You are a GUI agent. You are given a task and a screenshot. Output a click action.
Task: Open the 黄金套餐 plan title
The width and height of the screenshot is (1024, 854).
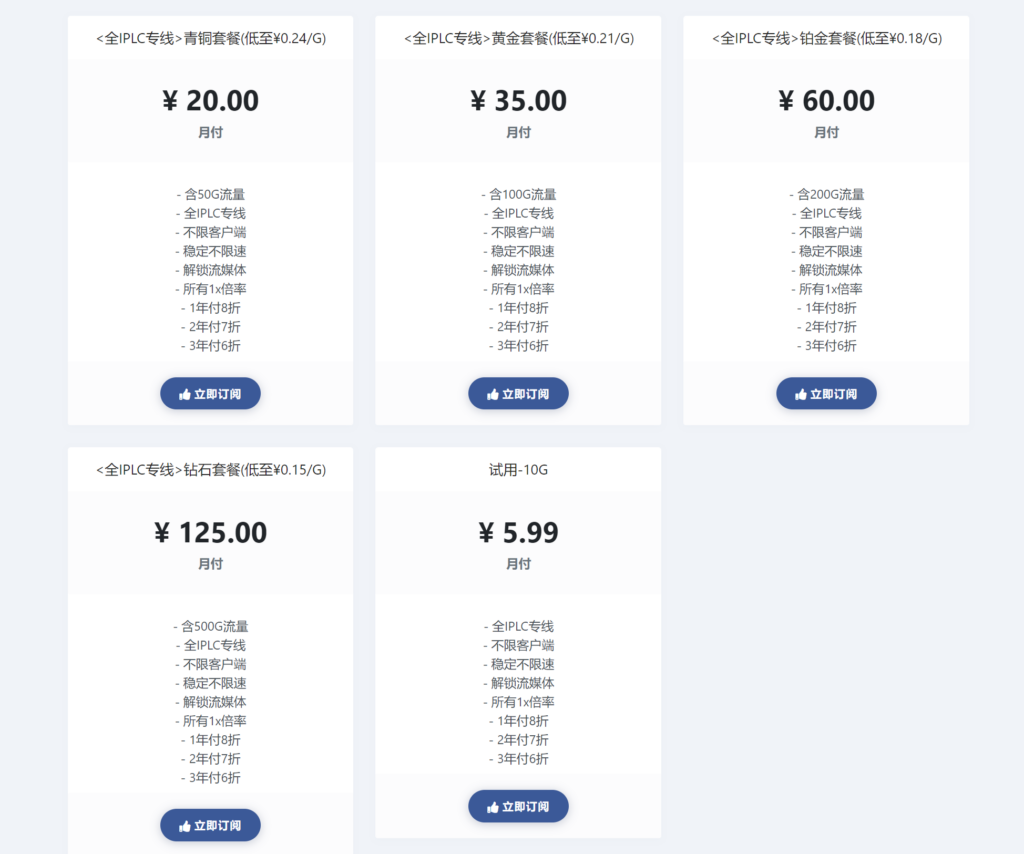pyautogui.click(x=519, y=39)
